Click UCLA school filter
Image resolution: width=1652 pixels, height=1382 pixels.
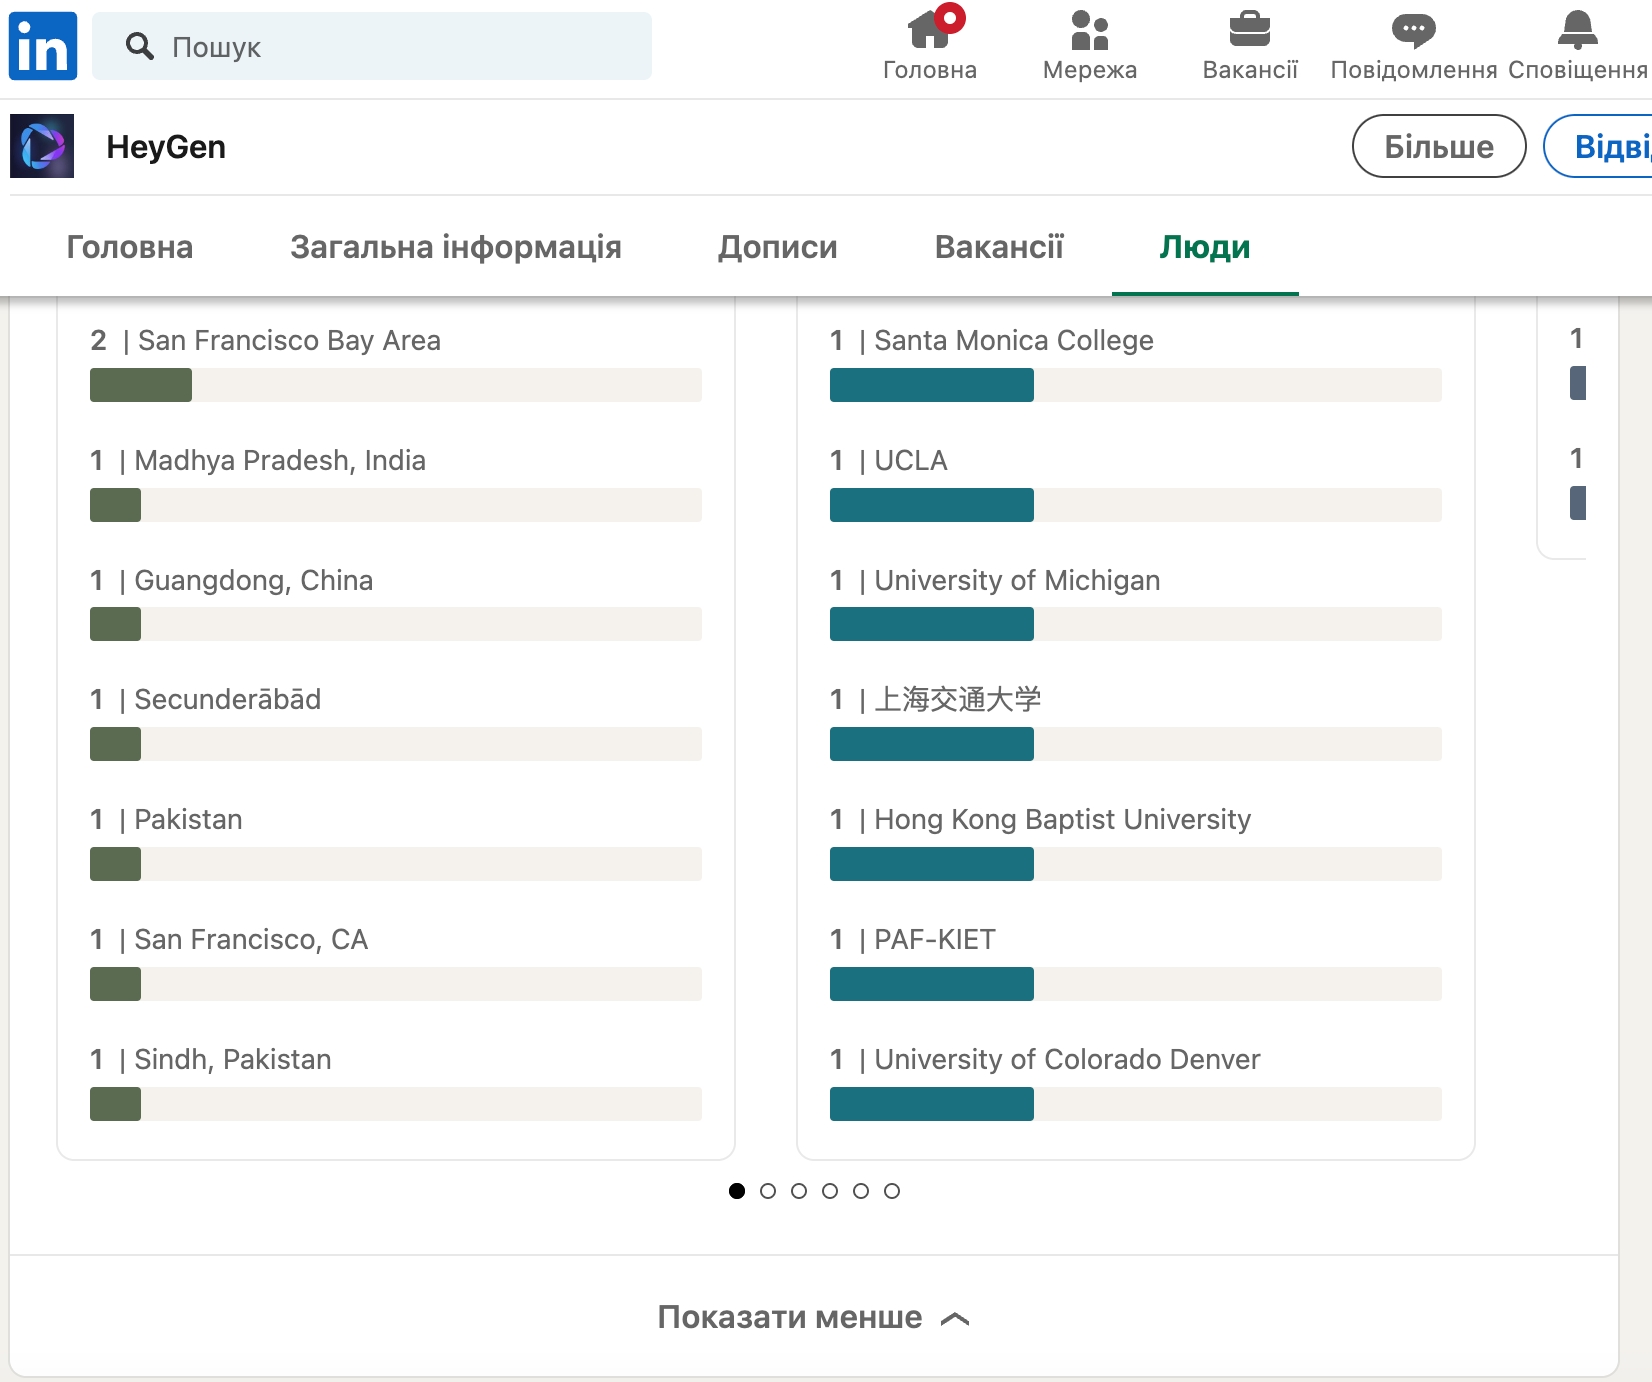pos(1136,483)
